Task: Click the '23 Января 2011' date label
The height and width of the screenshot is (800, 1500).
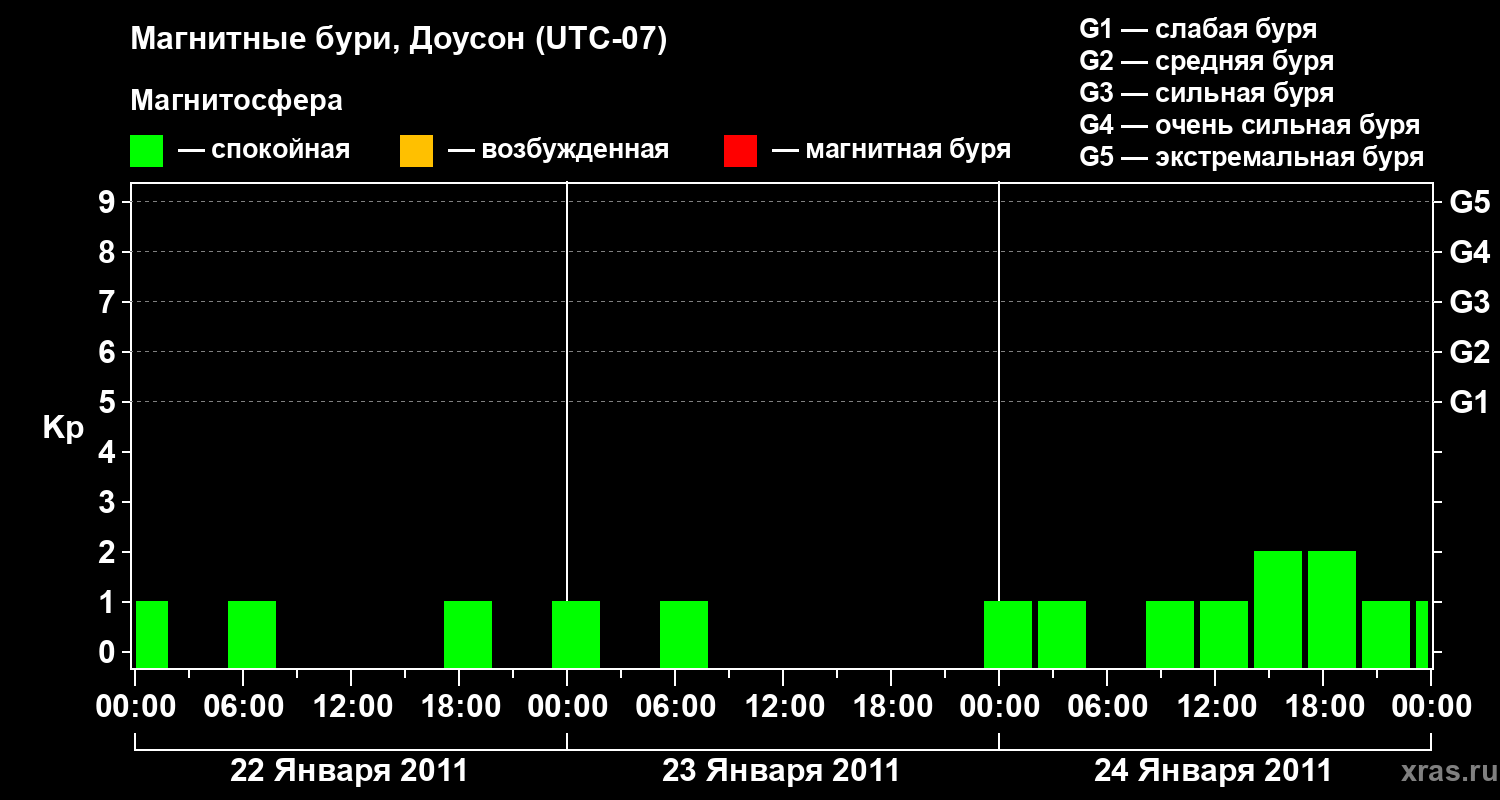Action: (781, 771)
